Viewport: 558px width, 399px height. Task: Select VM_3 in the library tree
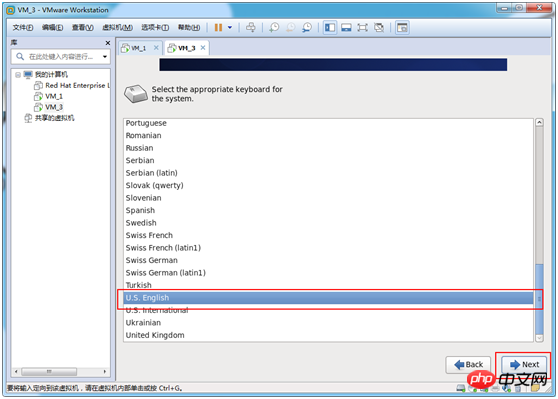point(54,107)
